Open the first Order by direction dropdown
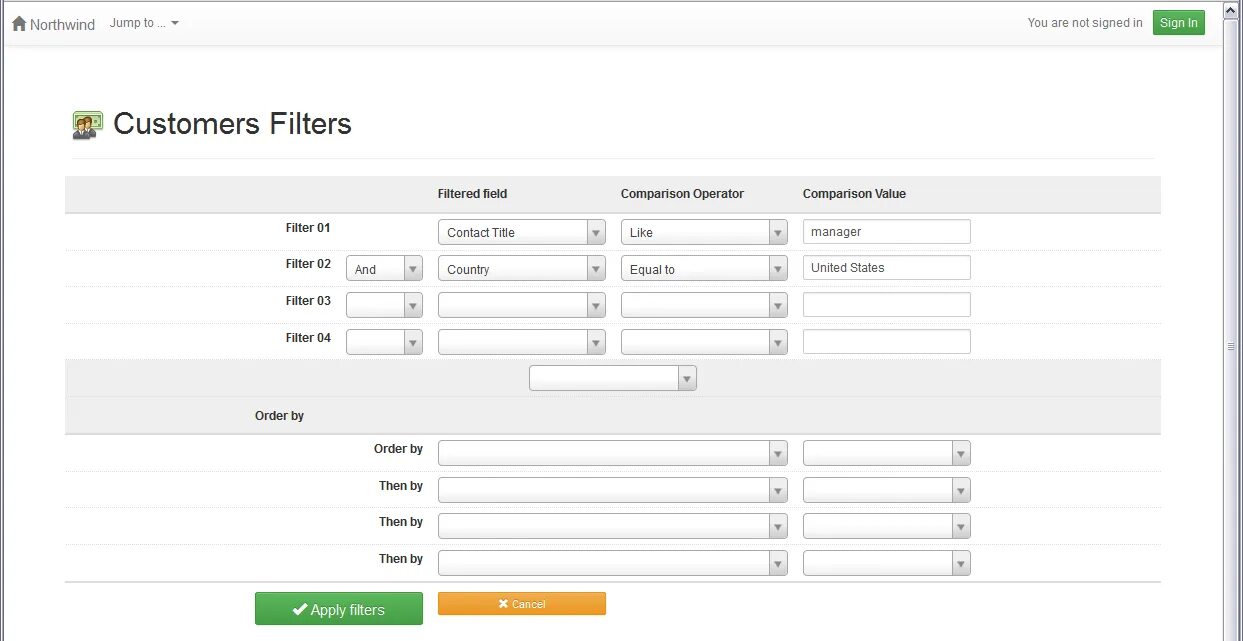The height and width of the screenshot is (641, 1243). (x=886, y=454)
